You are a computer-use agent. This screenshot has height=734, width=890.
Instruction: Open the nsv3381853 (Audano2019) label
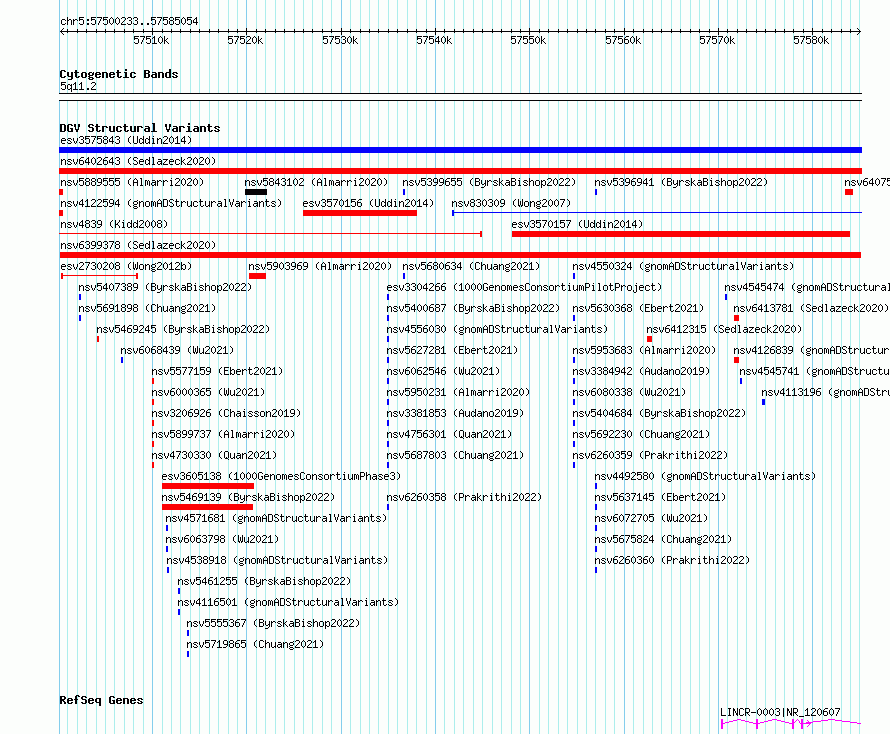point(455,413)
